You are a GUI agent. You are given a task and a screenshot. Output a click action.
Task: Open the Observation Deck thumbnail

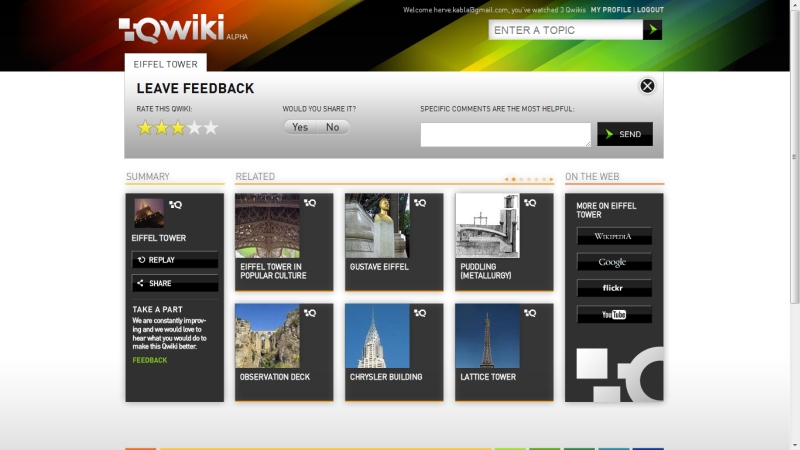point(267,336)
